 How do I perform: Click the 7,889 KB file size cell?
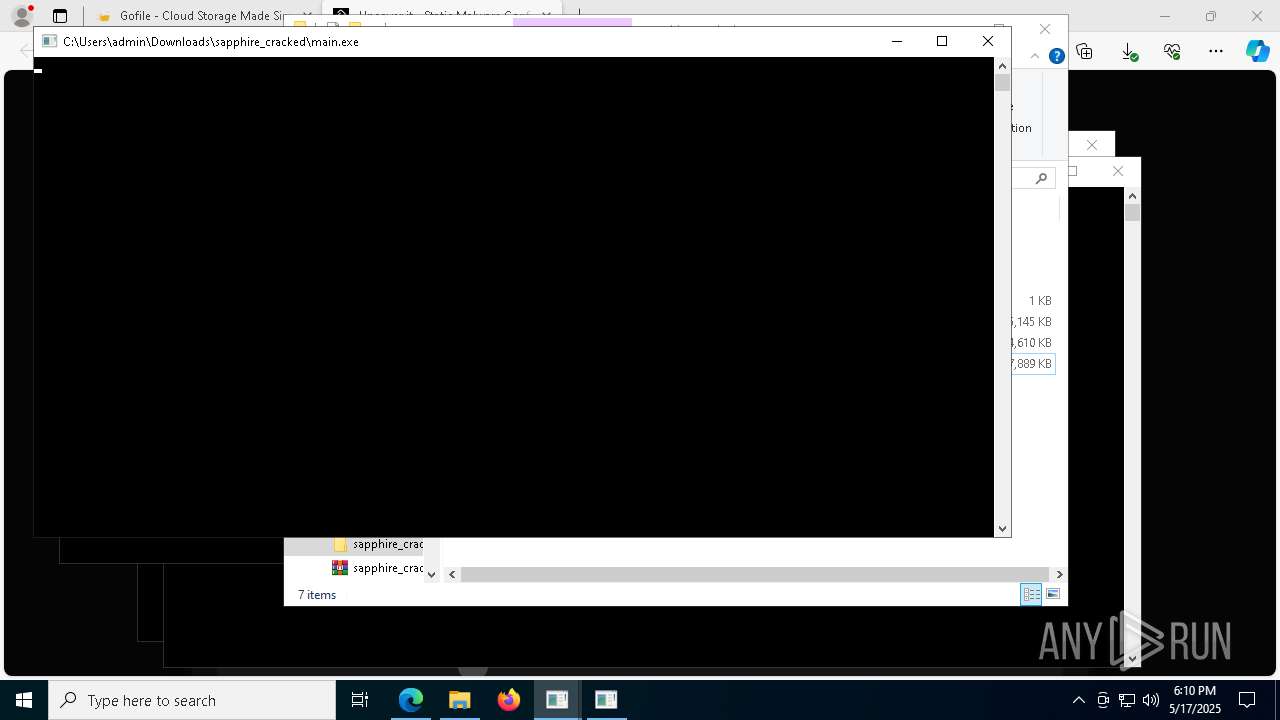click(1032, 364)
